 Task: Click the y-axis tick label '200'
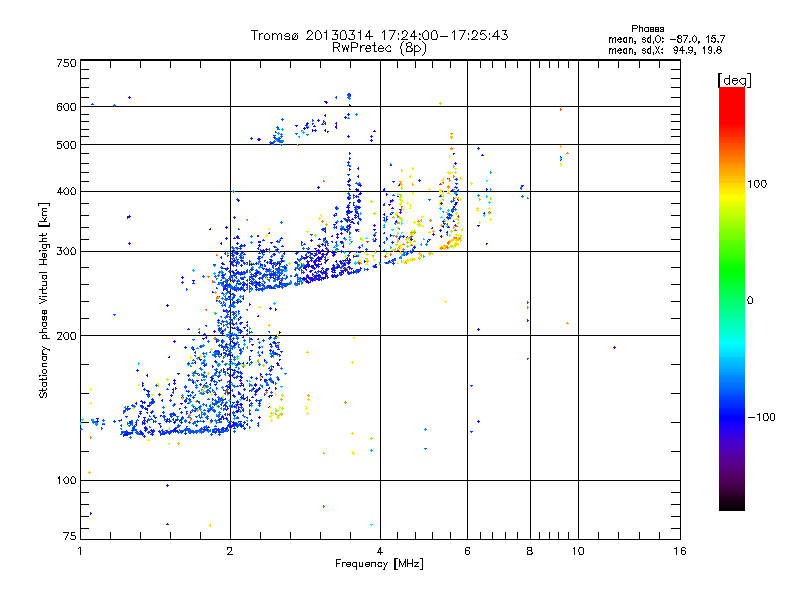66,336
